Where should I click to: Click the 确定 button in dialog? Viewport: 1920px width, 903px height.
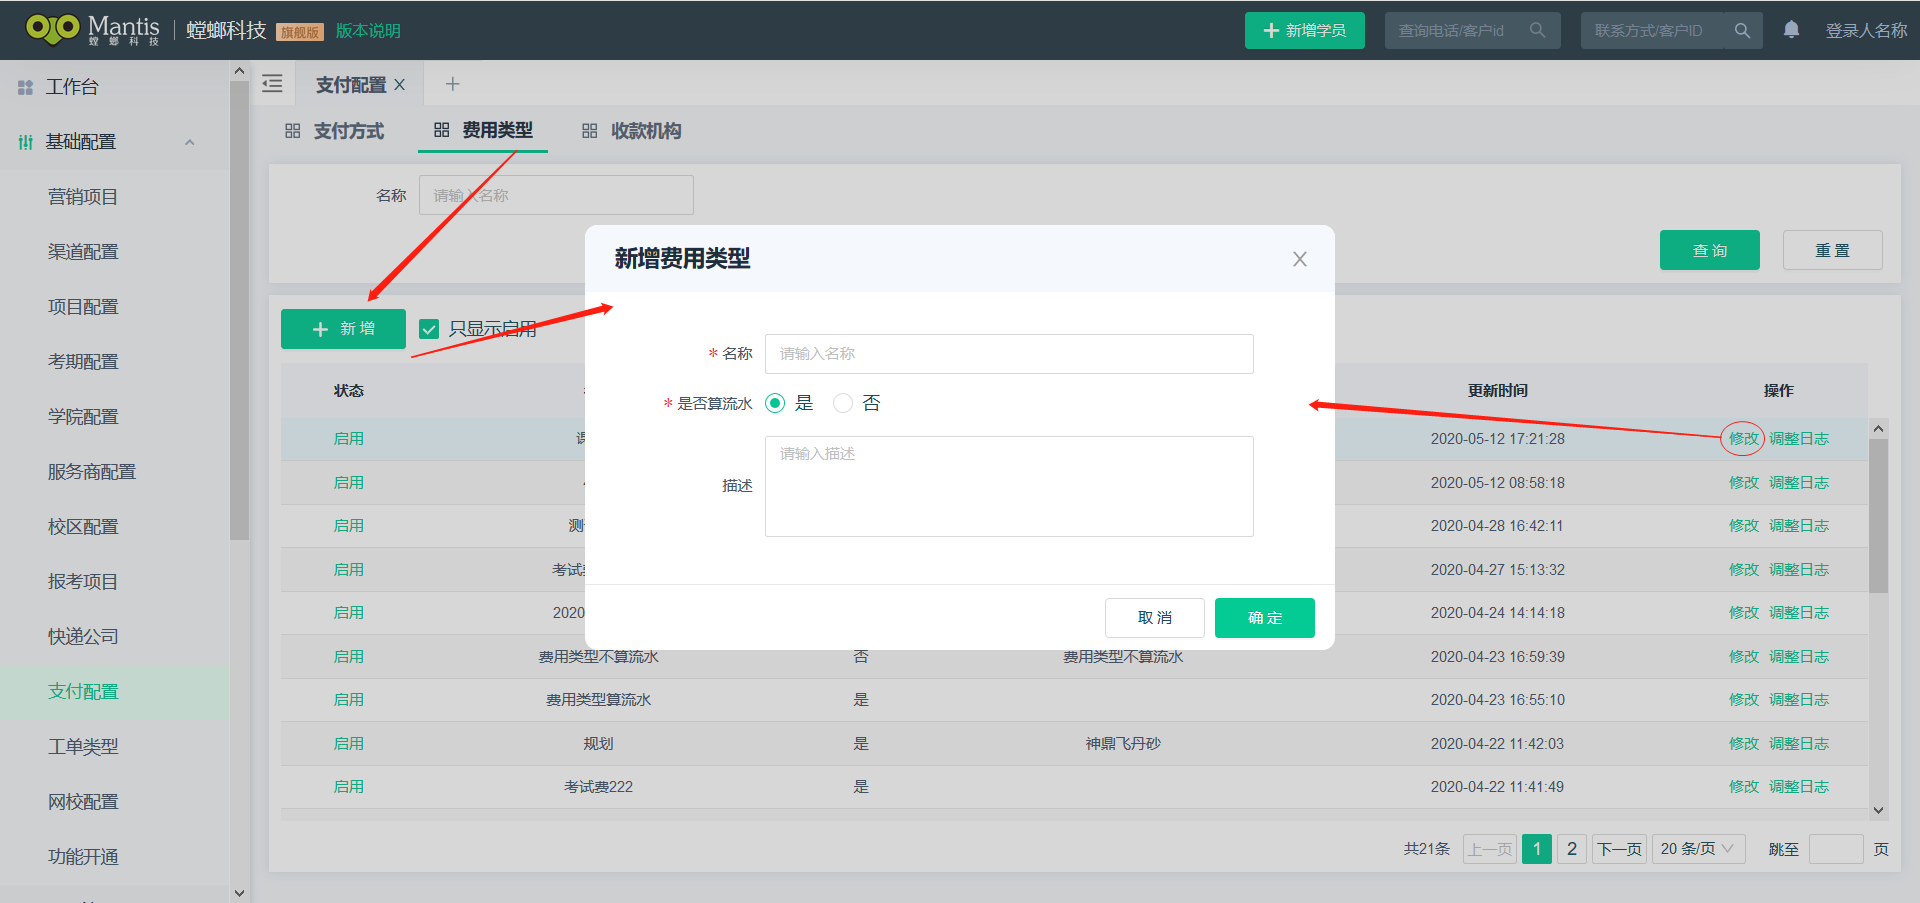(1264, 618)
